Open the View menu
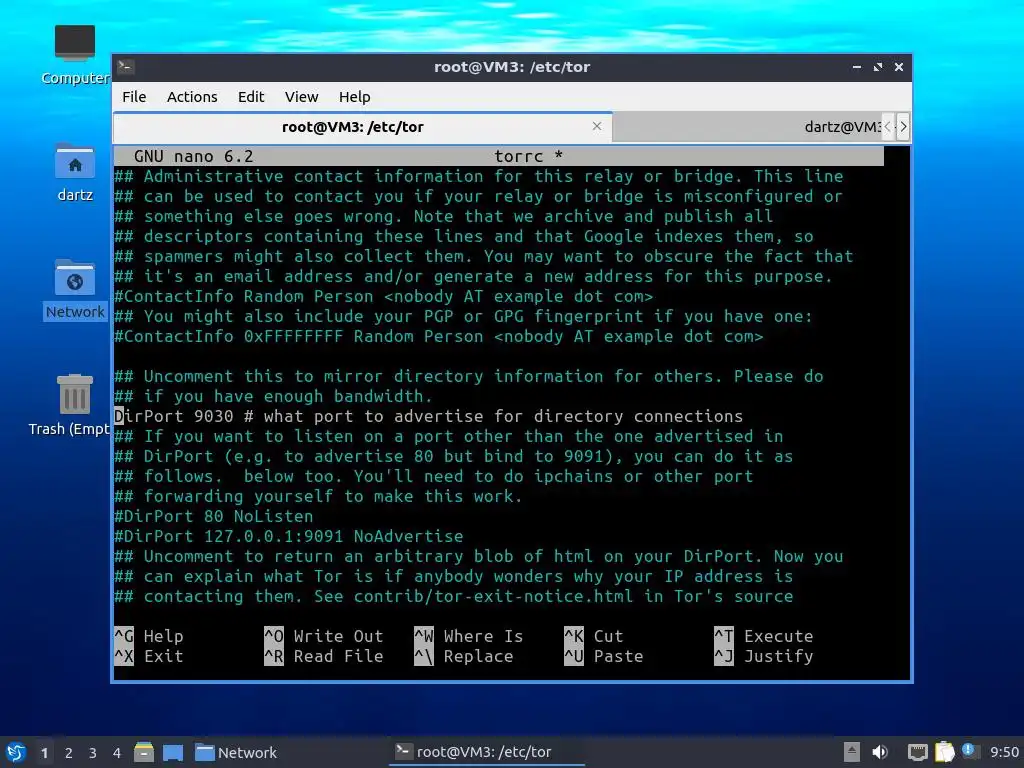 301,97
